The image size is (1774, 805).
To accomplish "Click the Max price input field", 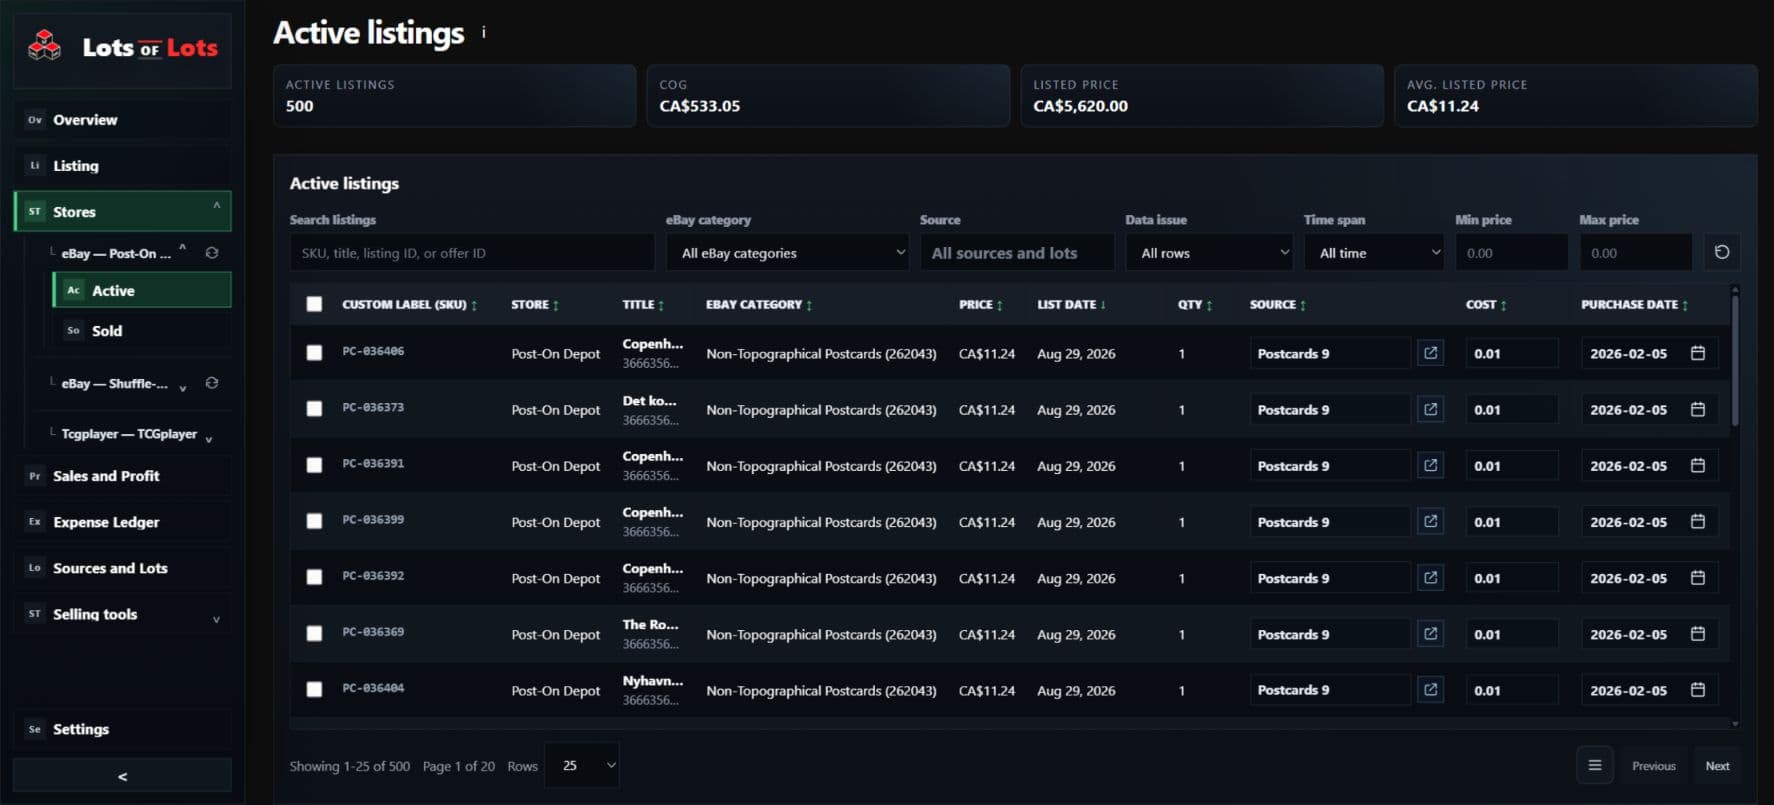I will 1635,253.
